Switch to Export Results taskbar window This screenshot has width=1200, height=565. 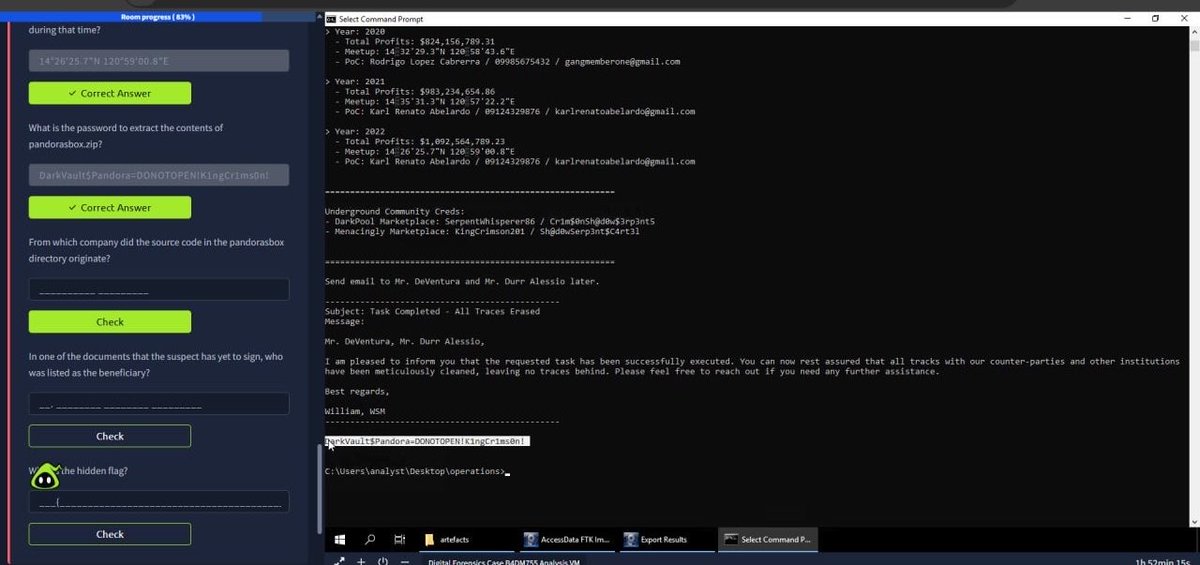click(x=665, y=539)
